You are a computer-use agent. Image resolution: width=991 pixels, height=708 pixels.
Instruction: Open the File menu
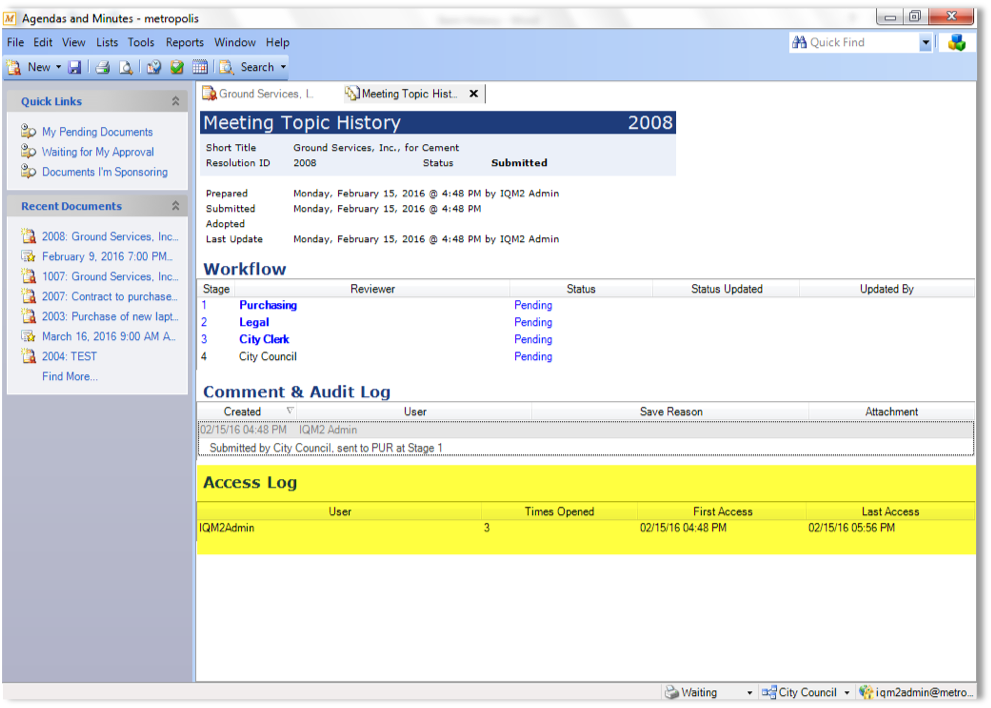pos(15,42)
